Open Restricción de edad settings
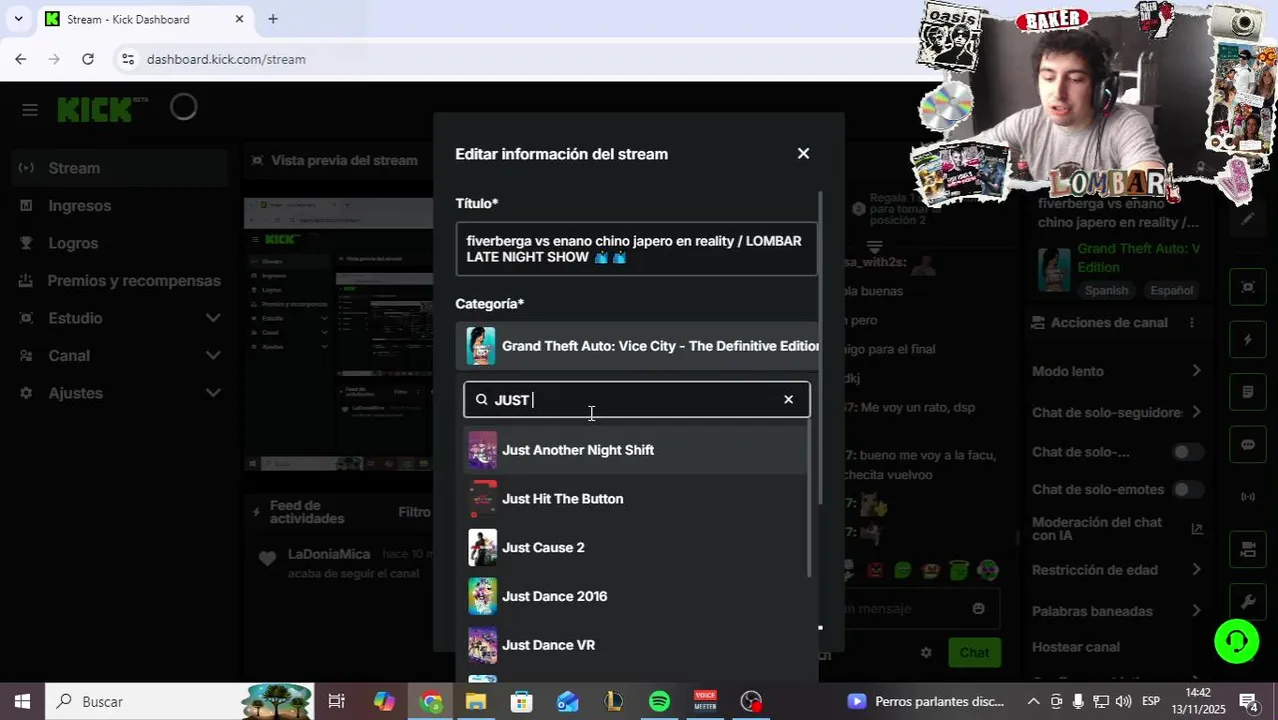 1117,570
